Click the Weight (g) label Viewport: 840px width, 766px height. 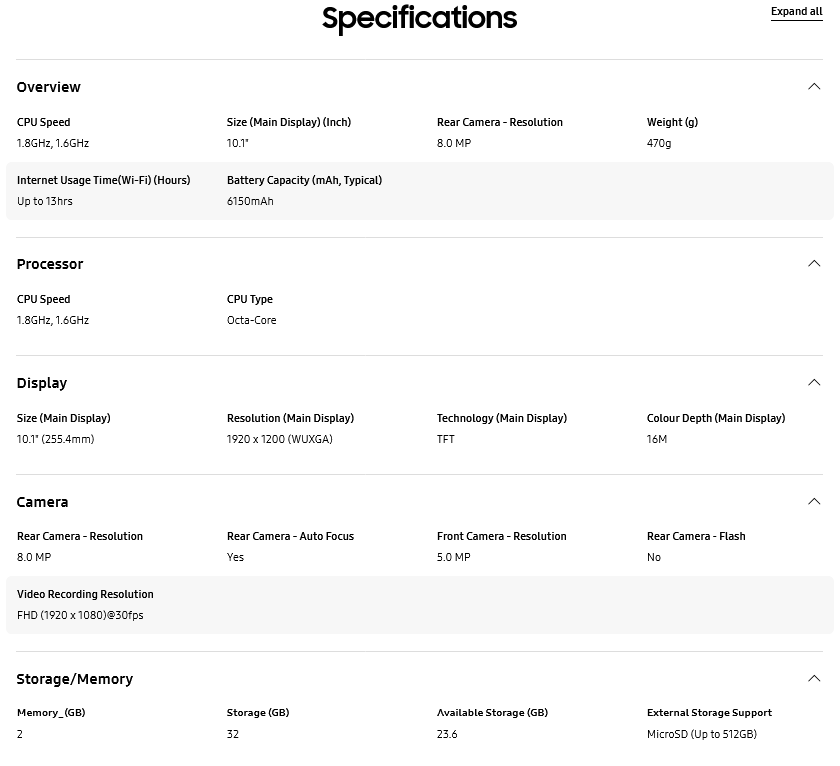point(672,122)
